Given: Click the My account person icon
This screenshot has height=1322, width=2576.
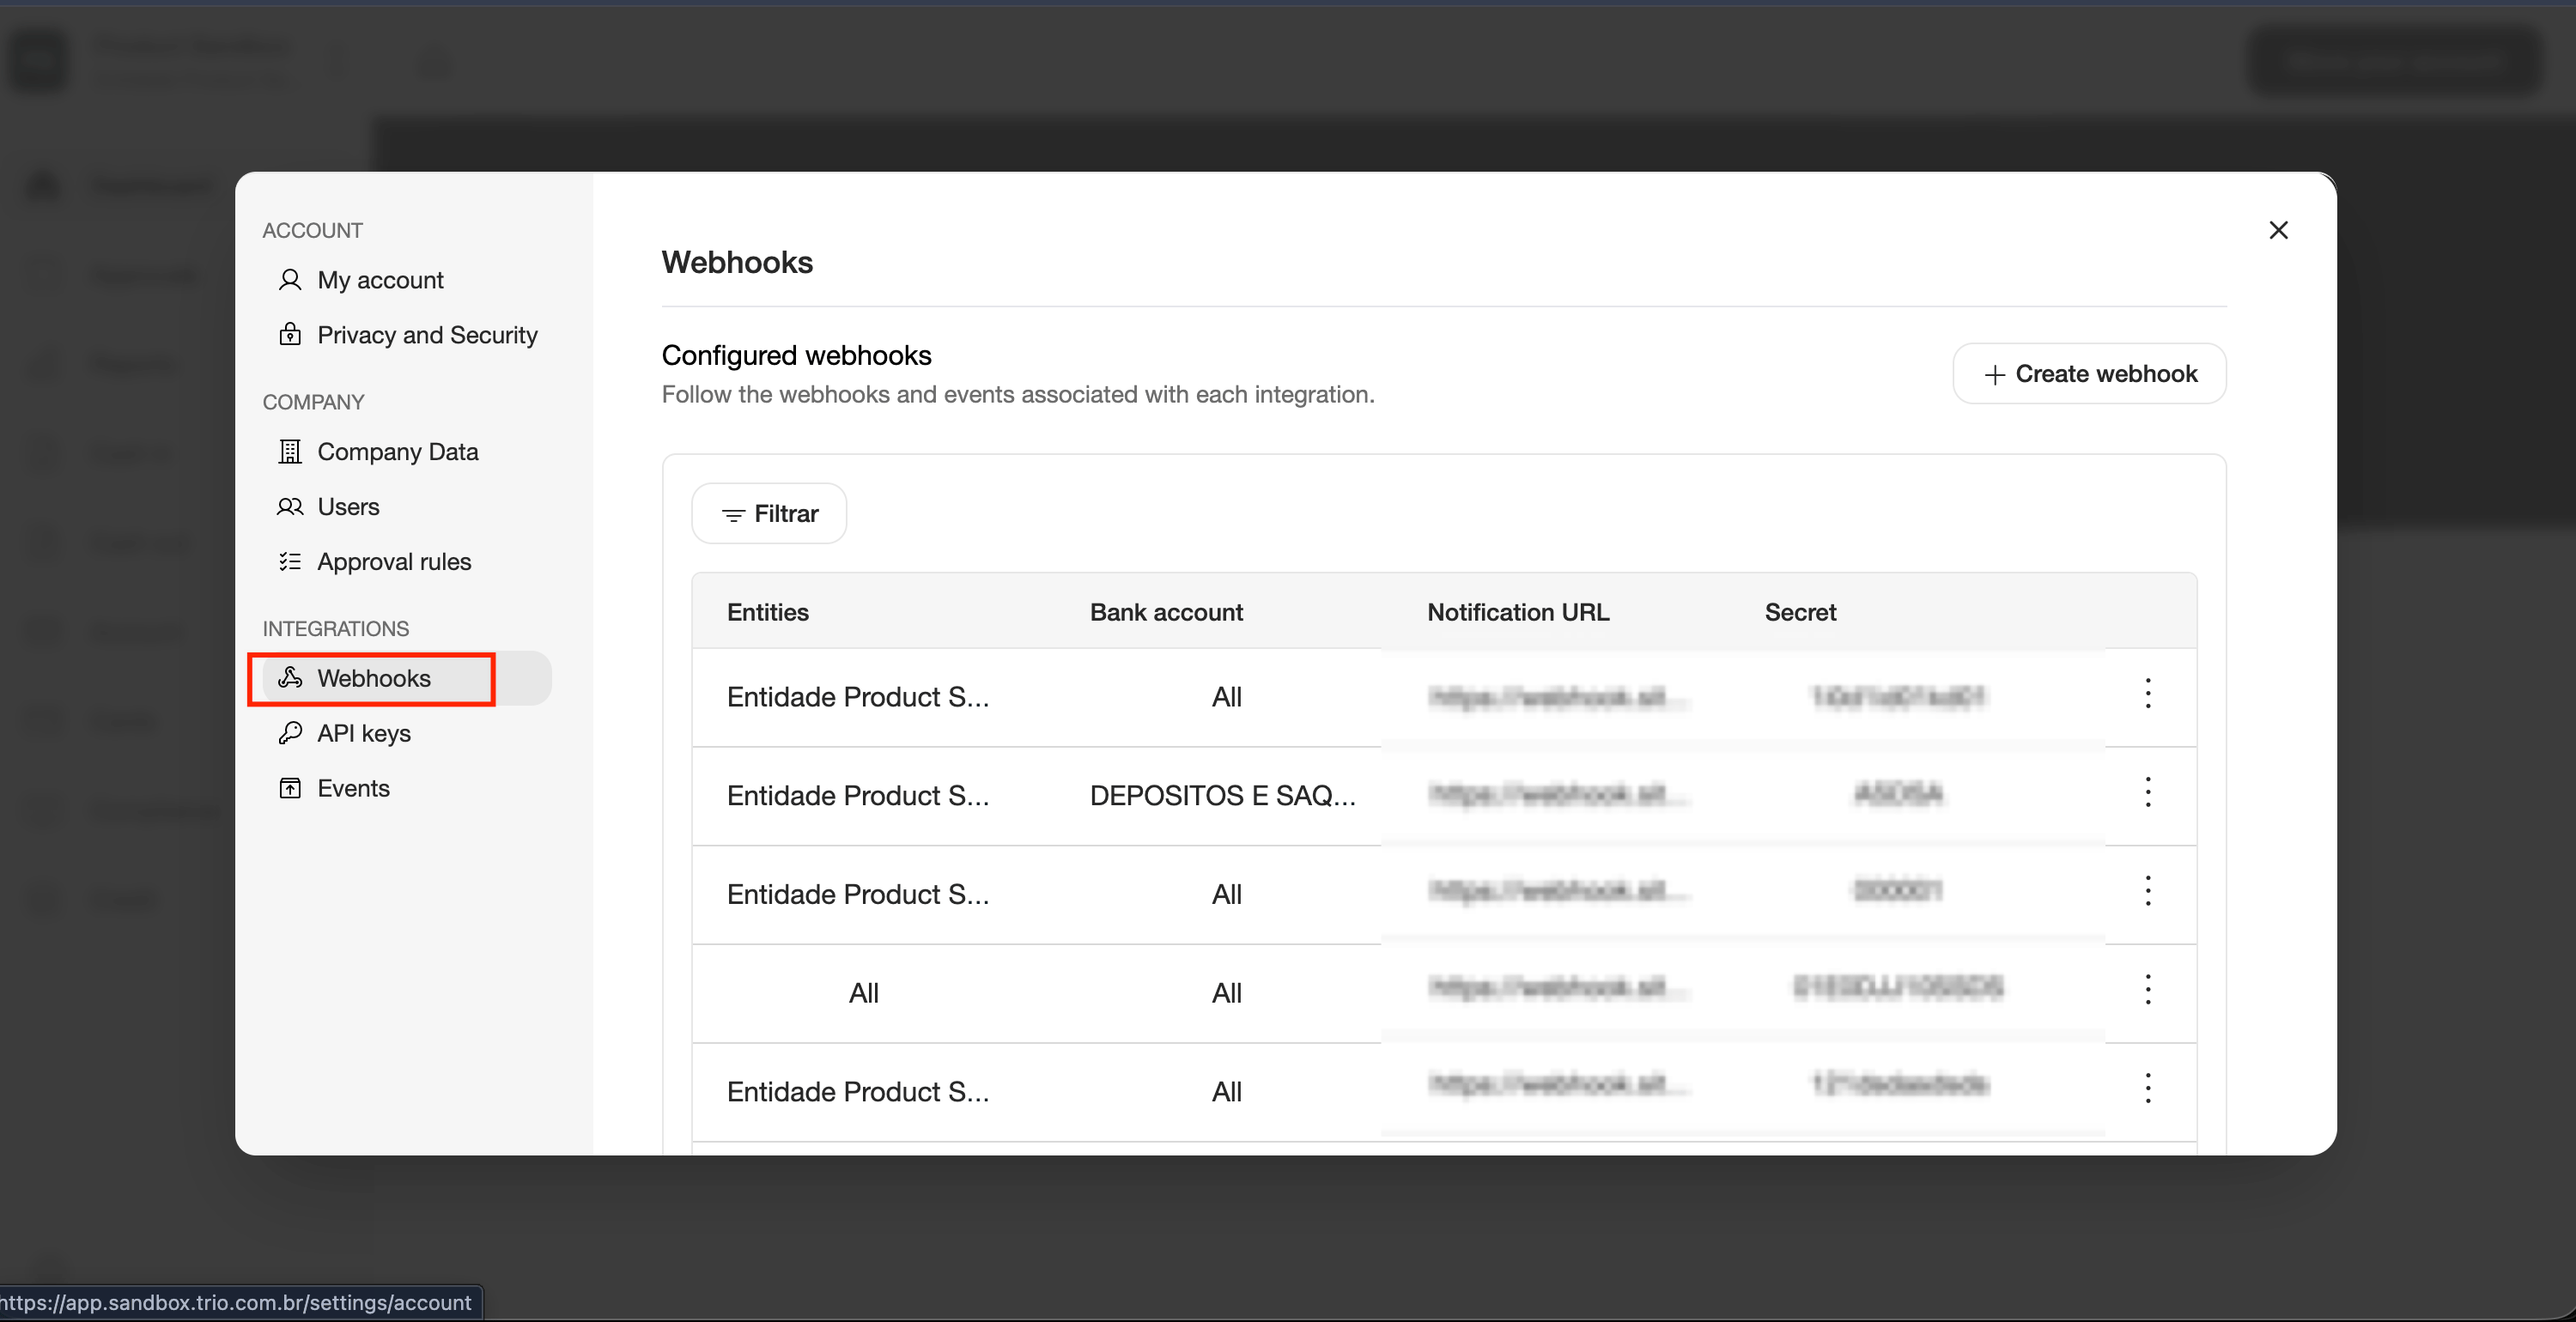Looking at the screenshot, I should coord(290,280).
